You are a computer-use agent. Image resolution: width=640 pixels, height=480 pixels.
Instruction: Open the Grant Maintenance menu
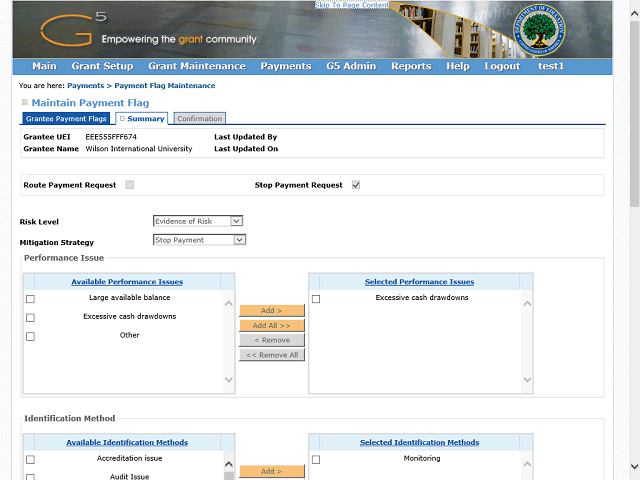point(196,66)
